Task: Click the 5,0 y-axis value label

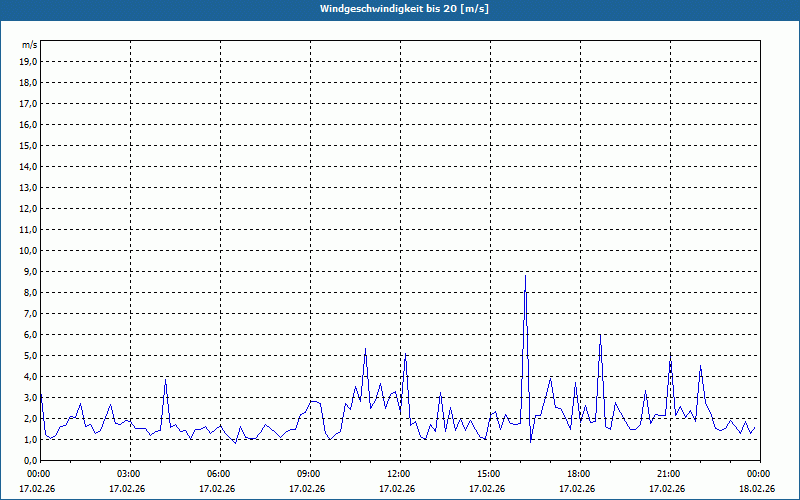Action: pos(28,355)
